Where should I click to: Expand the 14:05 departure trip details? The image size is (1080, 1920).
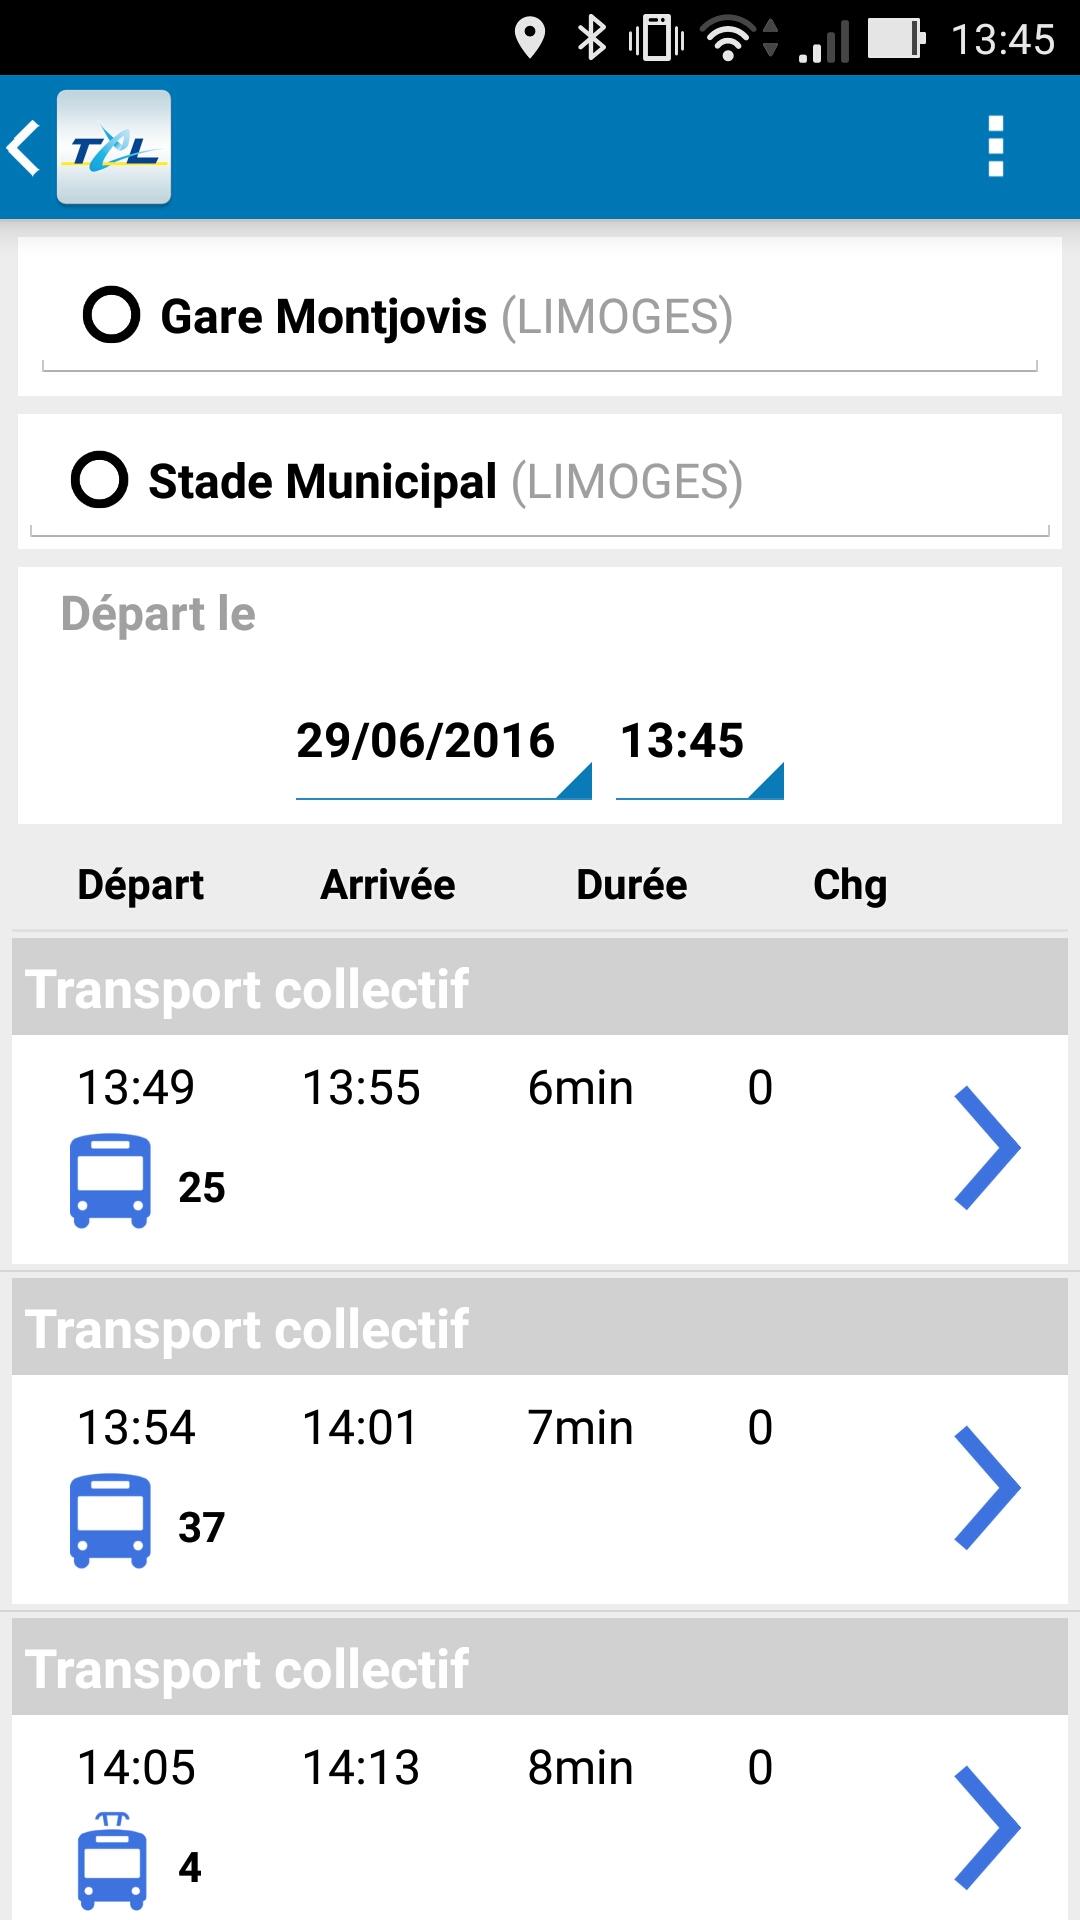click(986, 1827)
